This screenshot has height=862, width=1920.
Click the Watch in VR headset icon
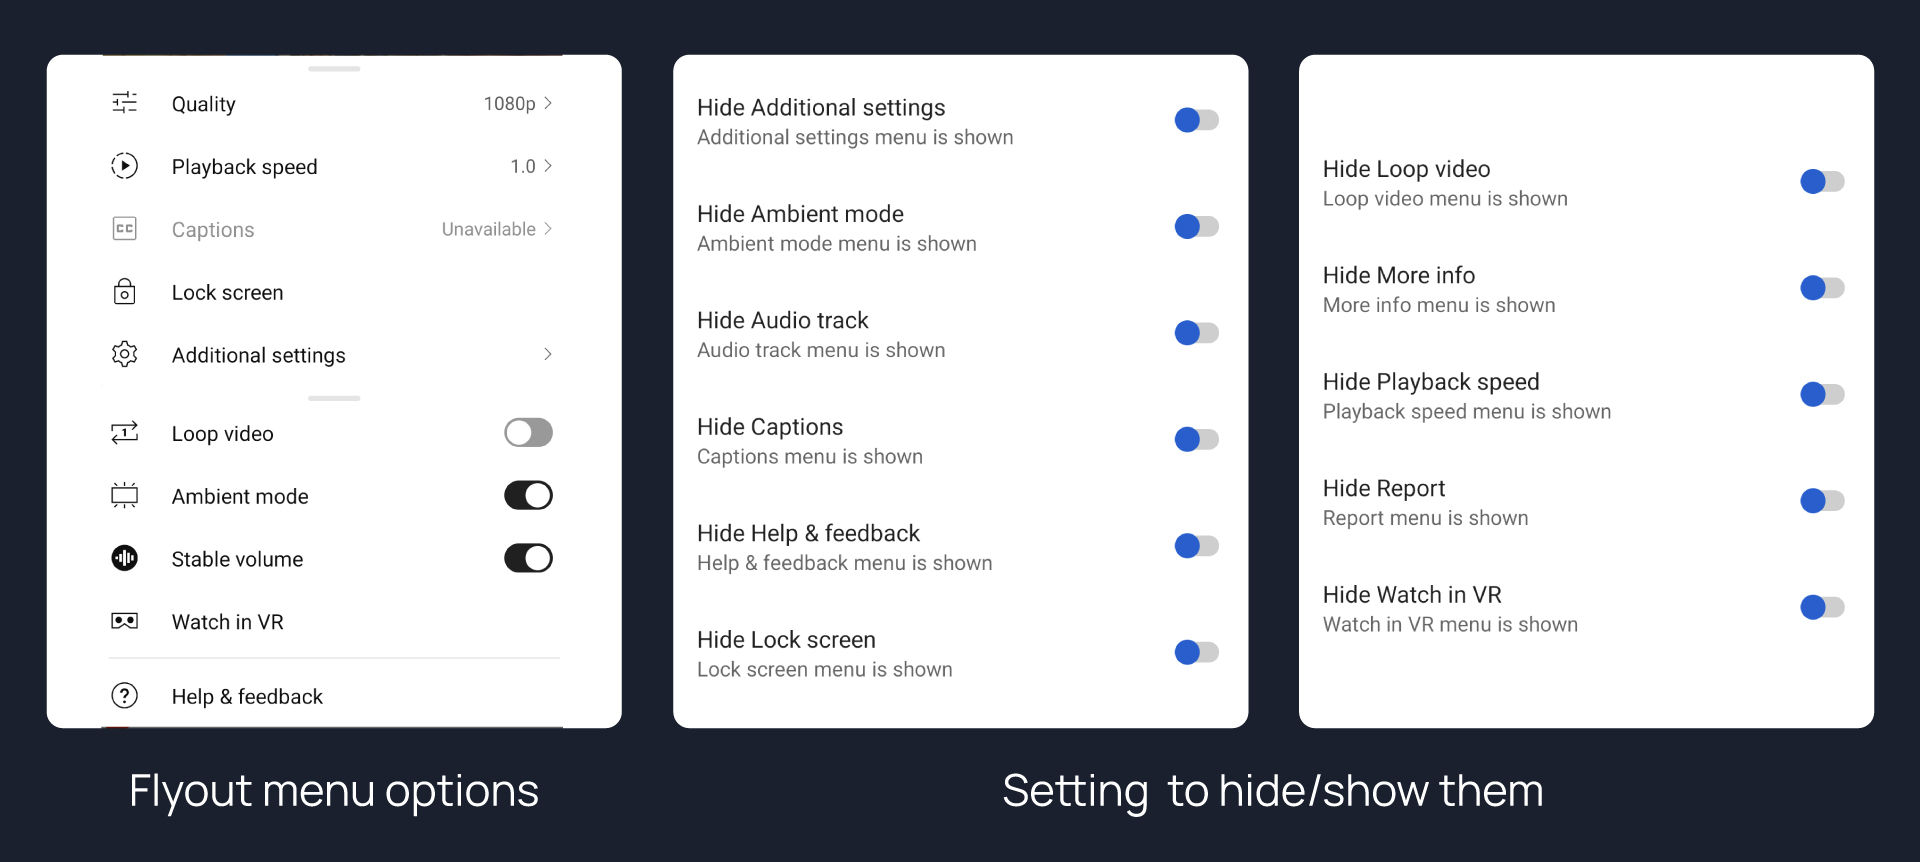[125, 621]
